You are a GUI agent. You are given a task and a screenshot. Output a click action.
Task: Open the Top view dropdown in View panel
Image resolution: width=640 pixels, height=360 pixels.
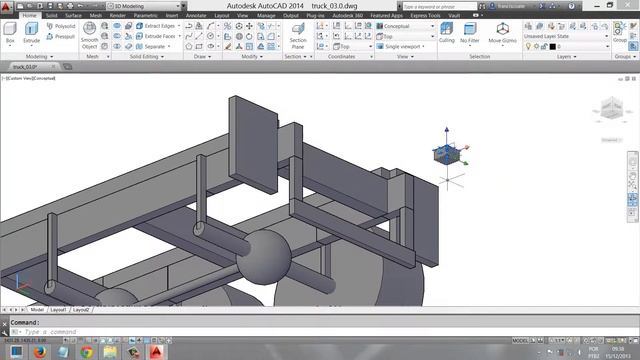(x=406, y=36)
